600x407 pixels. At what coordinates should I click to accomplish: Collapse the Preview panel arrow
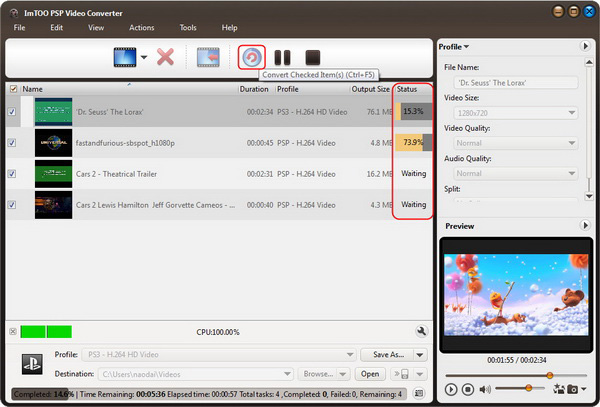(585, 225)
